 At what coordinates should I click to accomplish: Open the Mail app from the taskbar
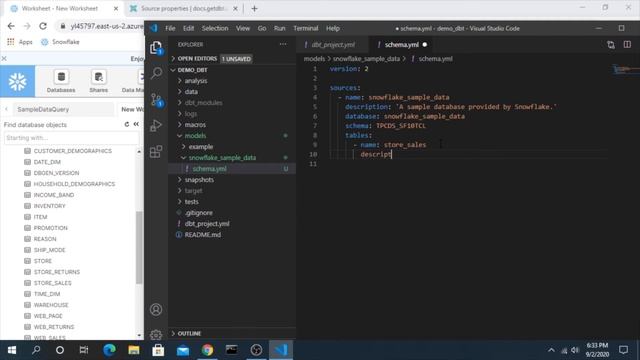(x=183, y=350)
